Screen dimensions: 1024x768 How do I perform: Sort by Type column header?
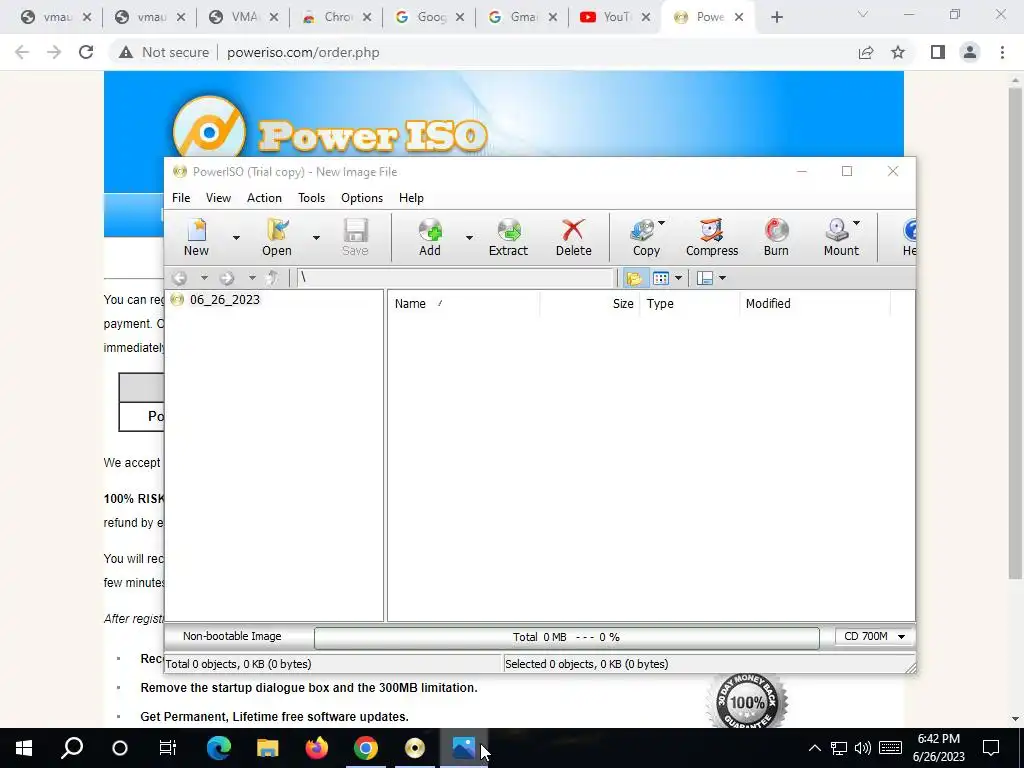coord(689,304)
